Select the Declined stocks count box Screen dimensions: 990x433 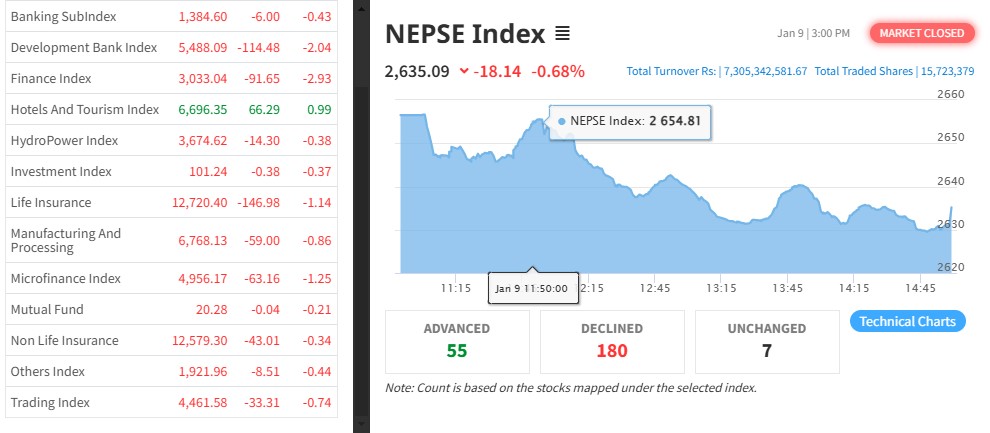tap(612, 340)
